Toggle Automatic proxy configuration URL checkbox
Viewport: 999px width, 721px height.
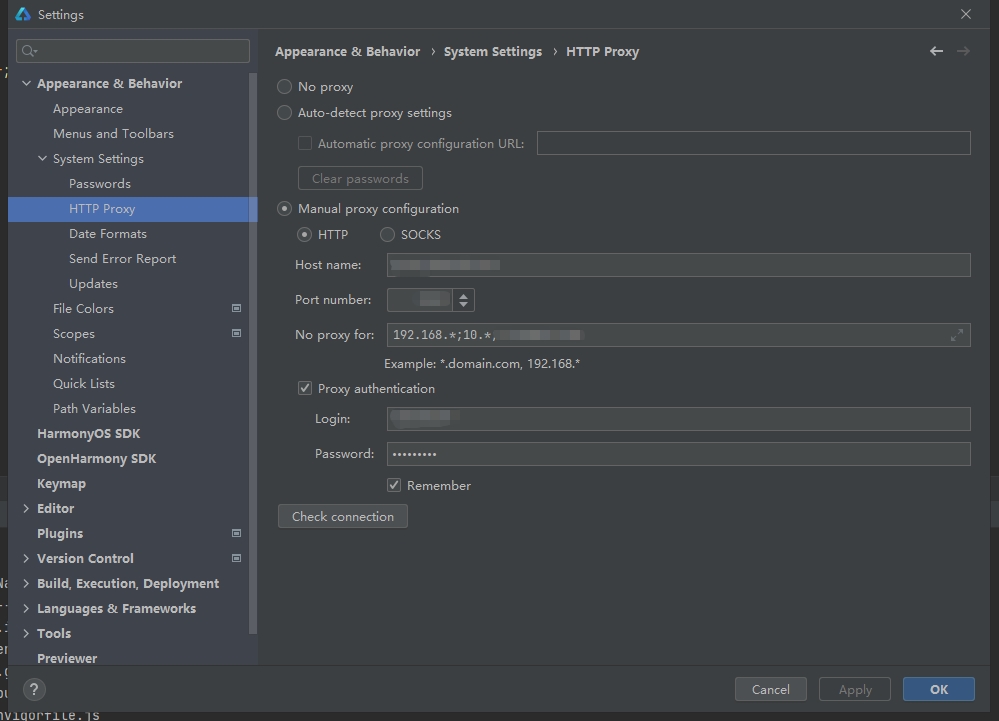(305, 143)
